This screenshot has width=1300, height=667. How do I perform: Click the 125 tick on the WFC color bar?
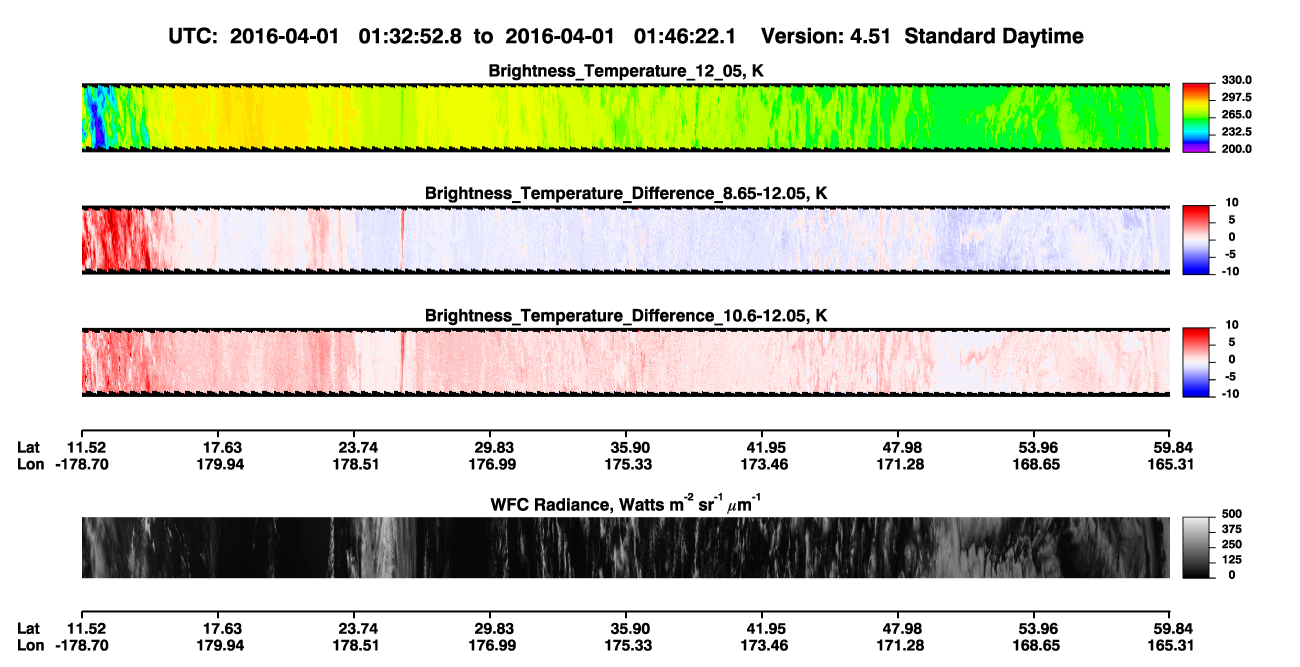[x=1232, y=560]
